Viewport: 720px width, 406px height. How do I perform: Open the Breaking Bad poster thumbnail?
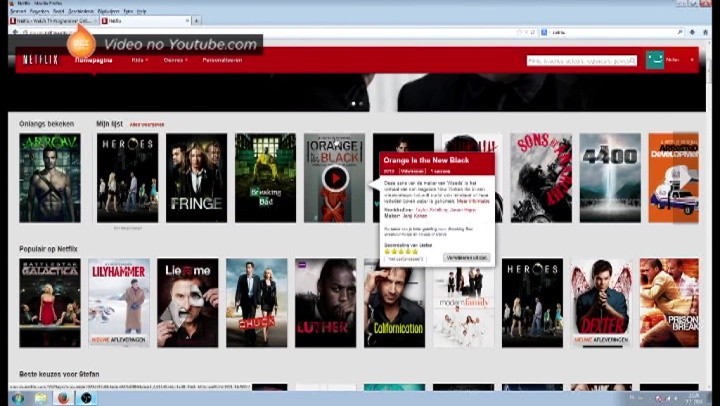(x=265, y=178)
